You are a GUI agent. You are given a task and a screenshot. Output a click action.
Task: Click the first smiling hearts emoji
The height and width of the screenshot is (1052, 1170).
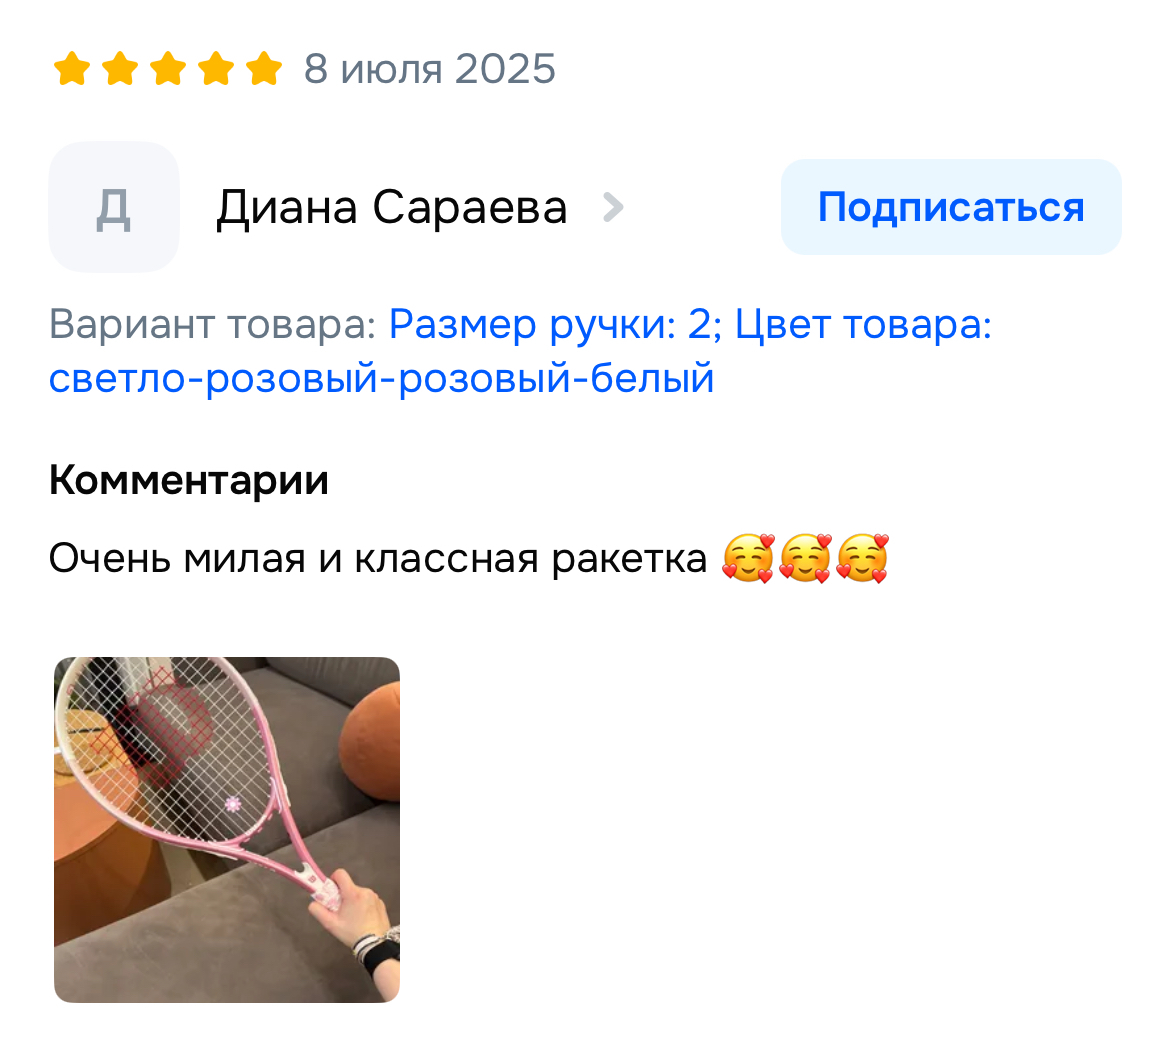(x=748, y=558)
